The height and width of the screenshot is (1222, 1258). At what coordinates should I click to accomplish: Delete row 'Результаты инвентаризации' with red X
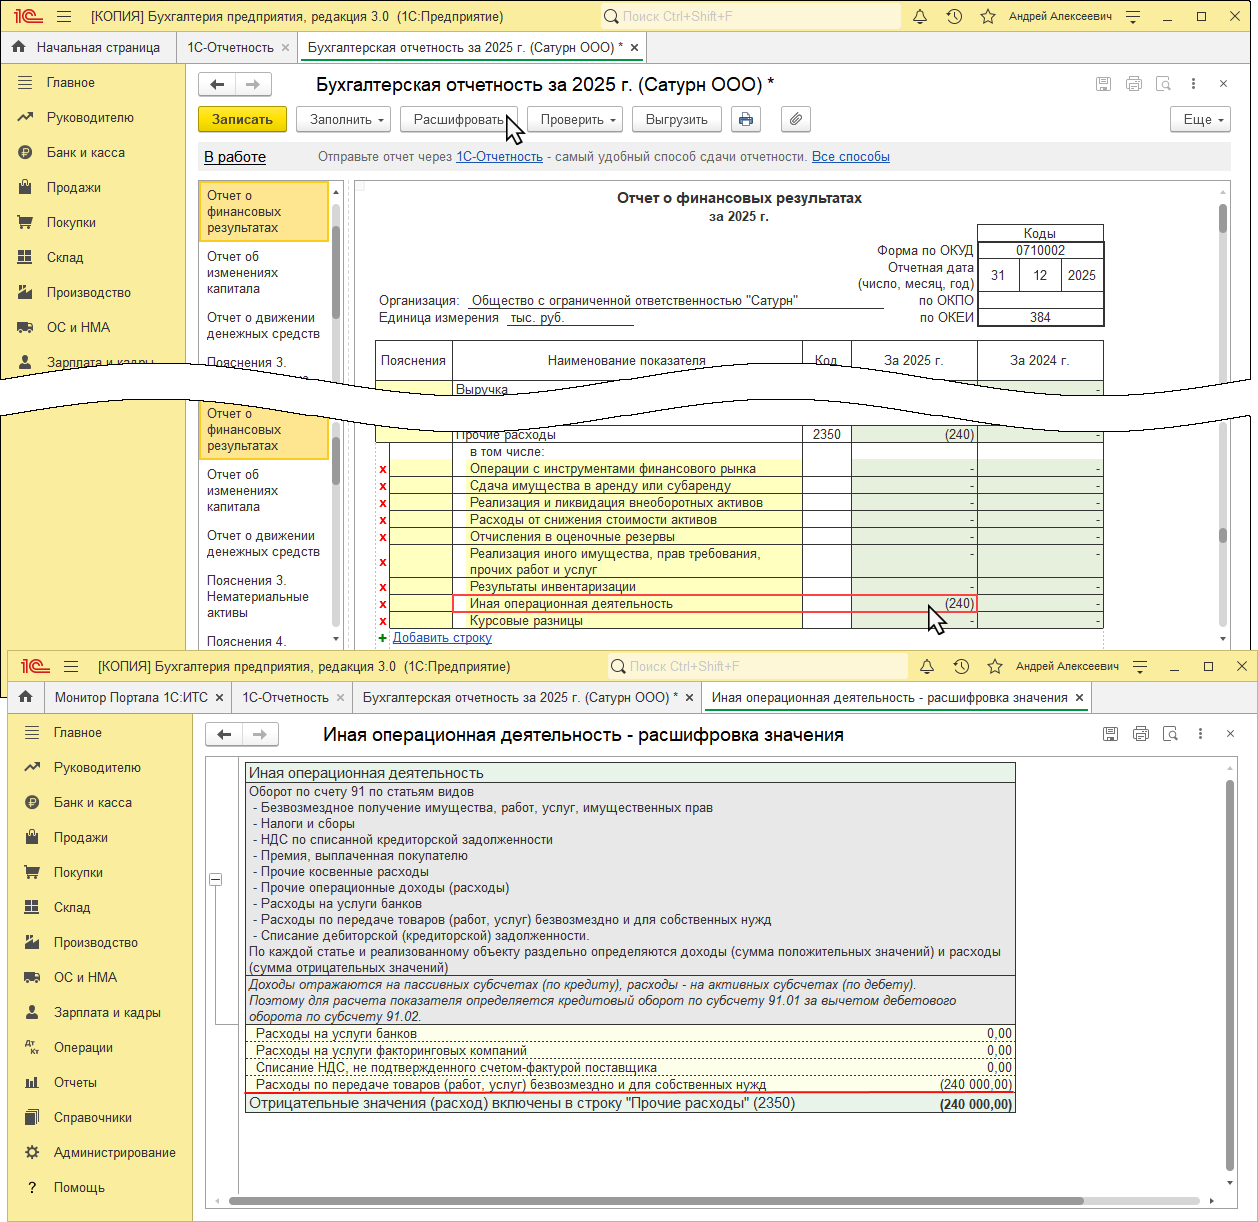(383, 587)
